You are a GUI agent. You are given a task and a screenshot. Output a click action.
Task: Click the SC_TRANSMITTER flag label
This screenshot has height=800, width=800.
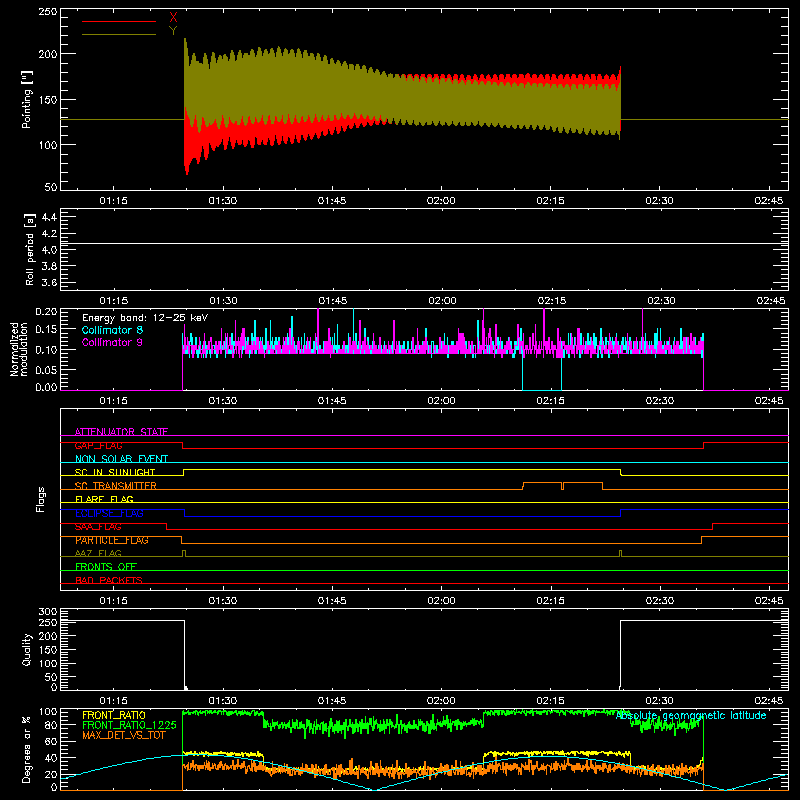(x=115, y=486)
